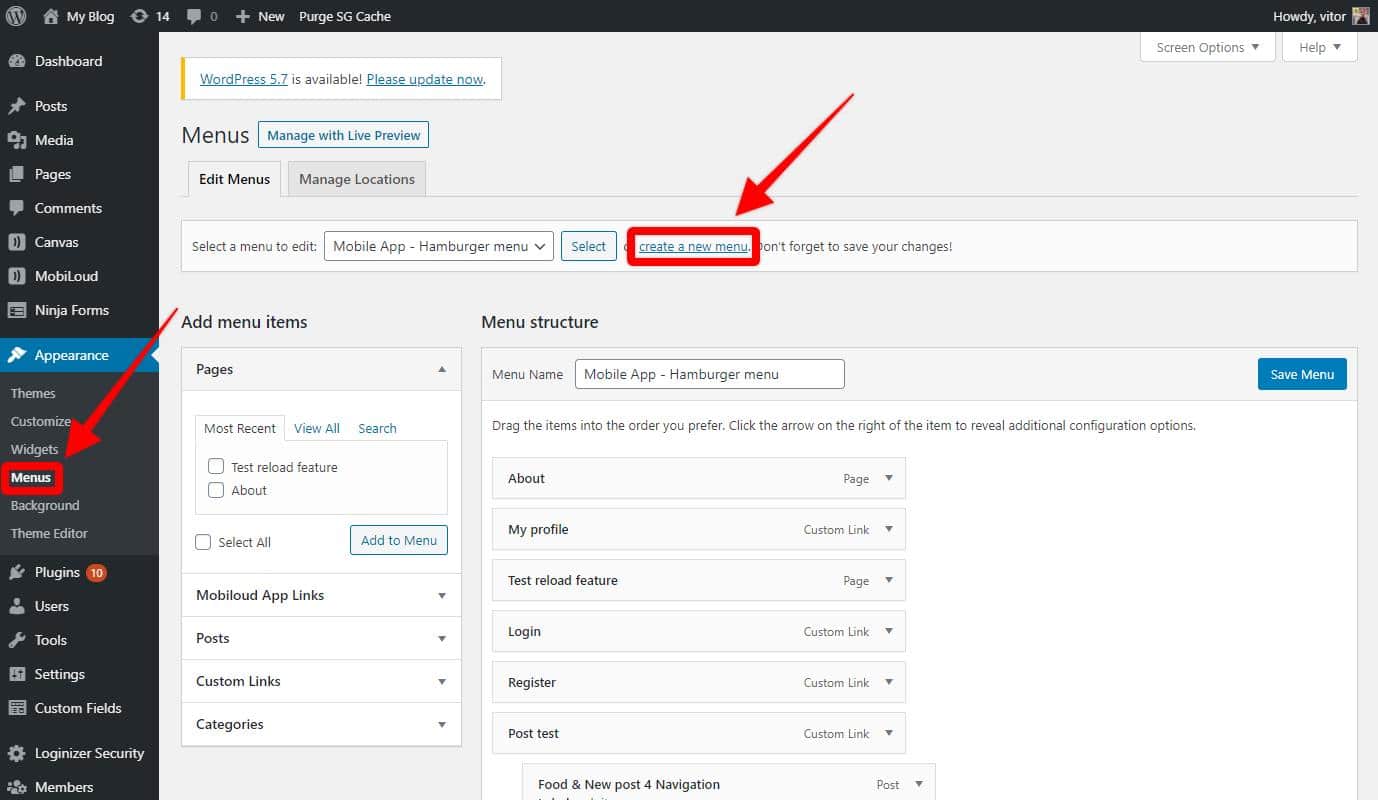Expand the Mobiloud App Links panel

coord(442,595)
